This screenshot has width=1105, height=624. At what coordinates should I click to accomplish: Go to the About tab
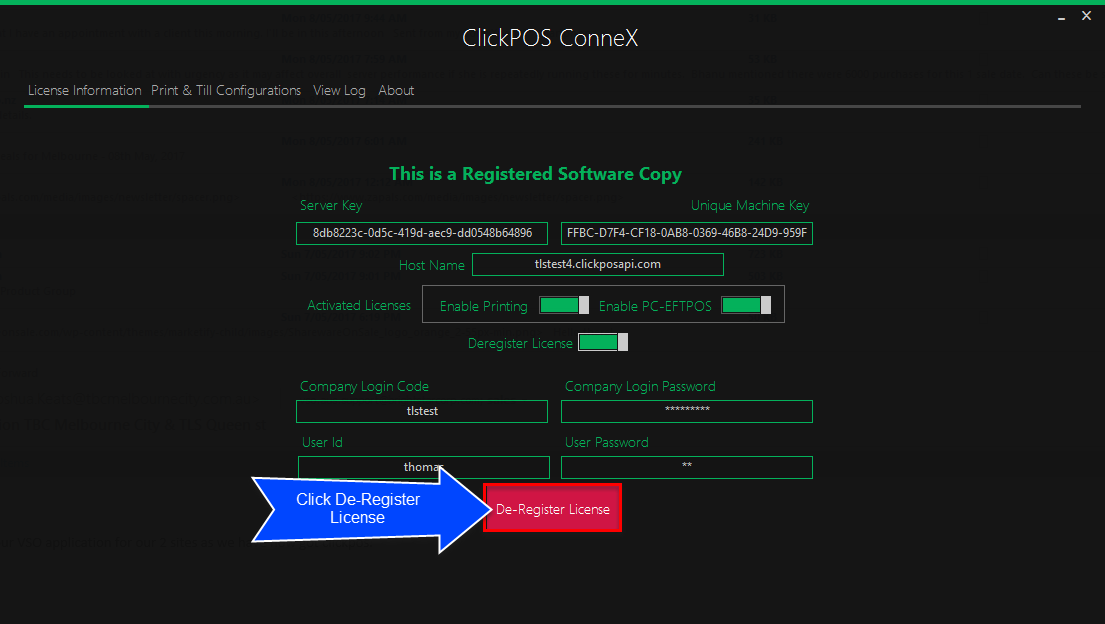396,90
